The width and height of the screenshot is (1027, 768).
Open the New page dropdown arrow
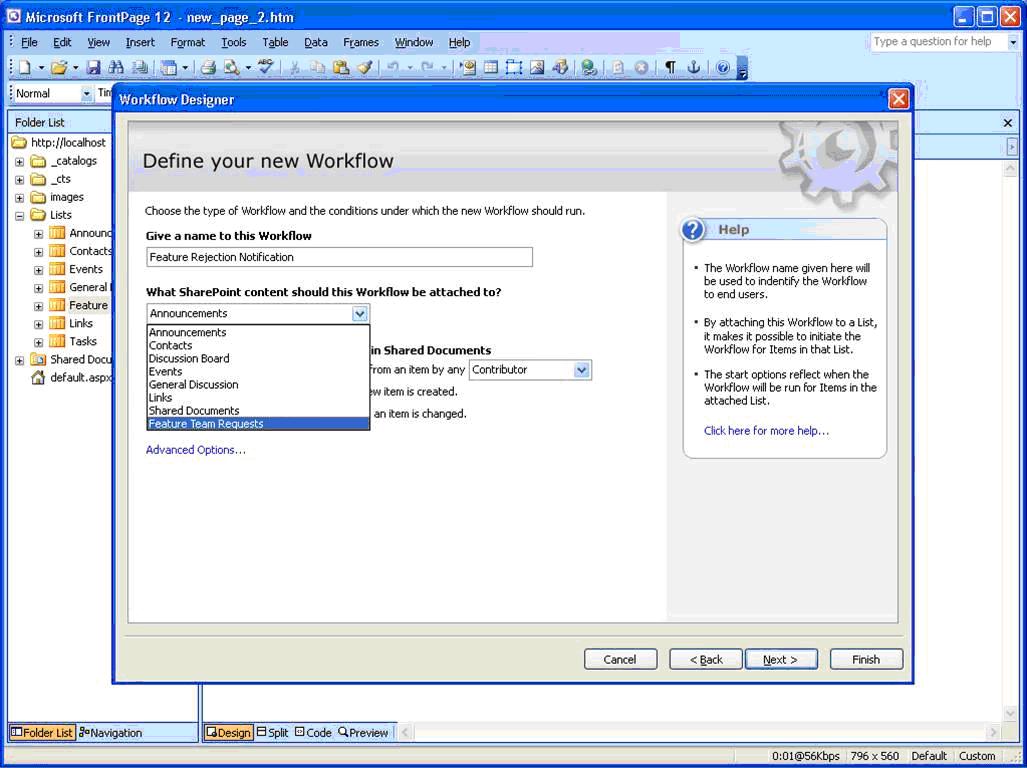[x=41, y=67]
